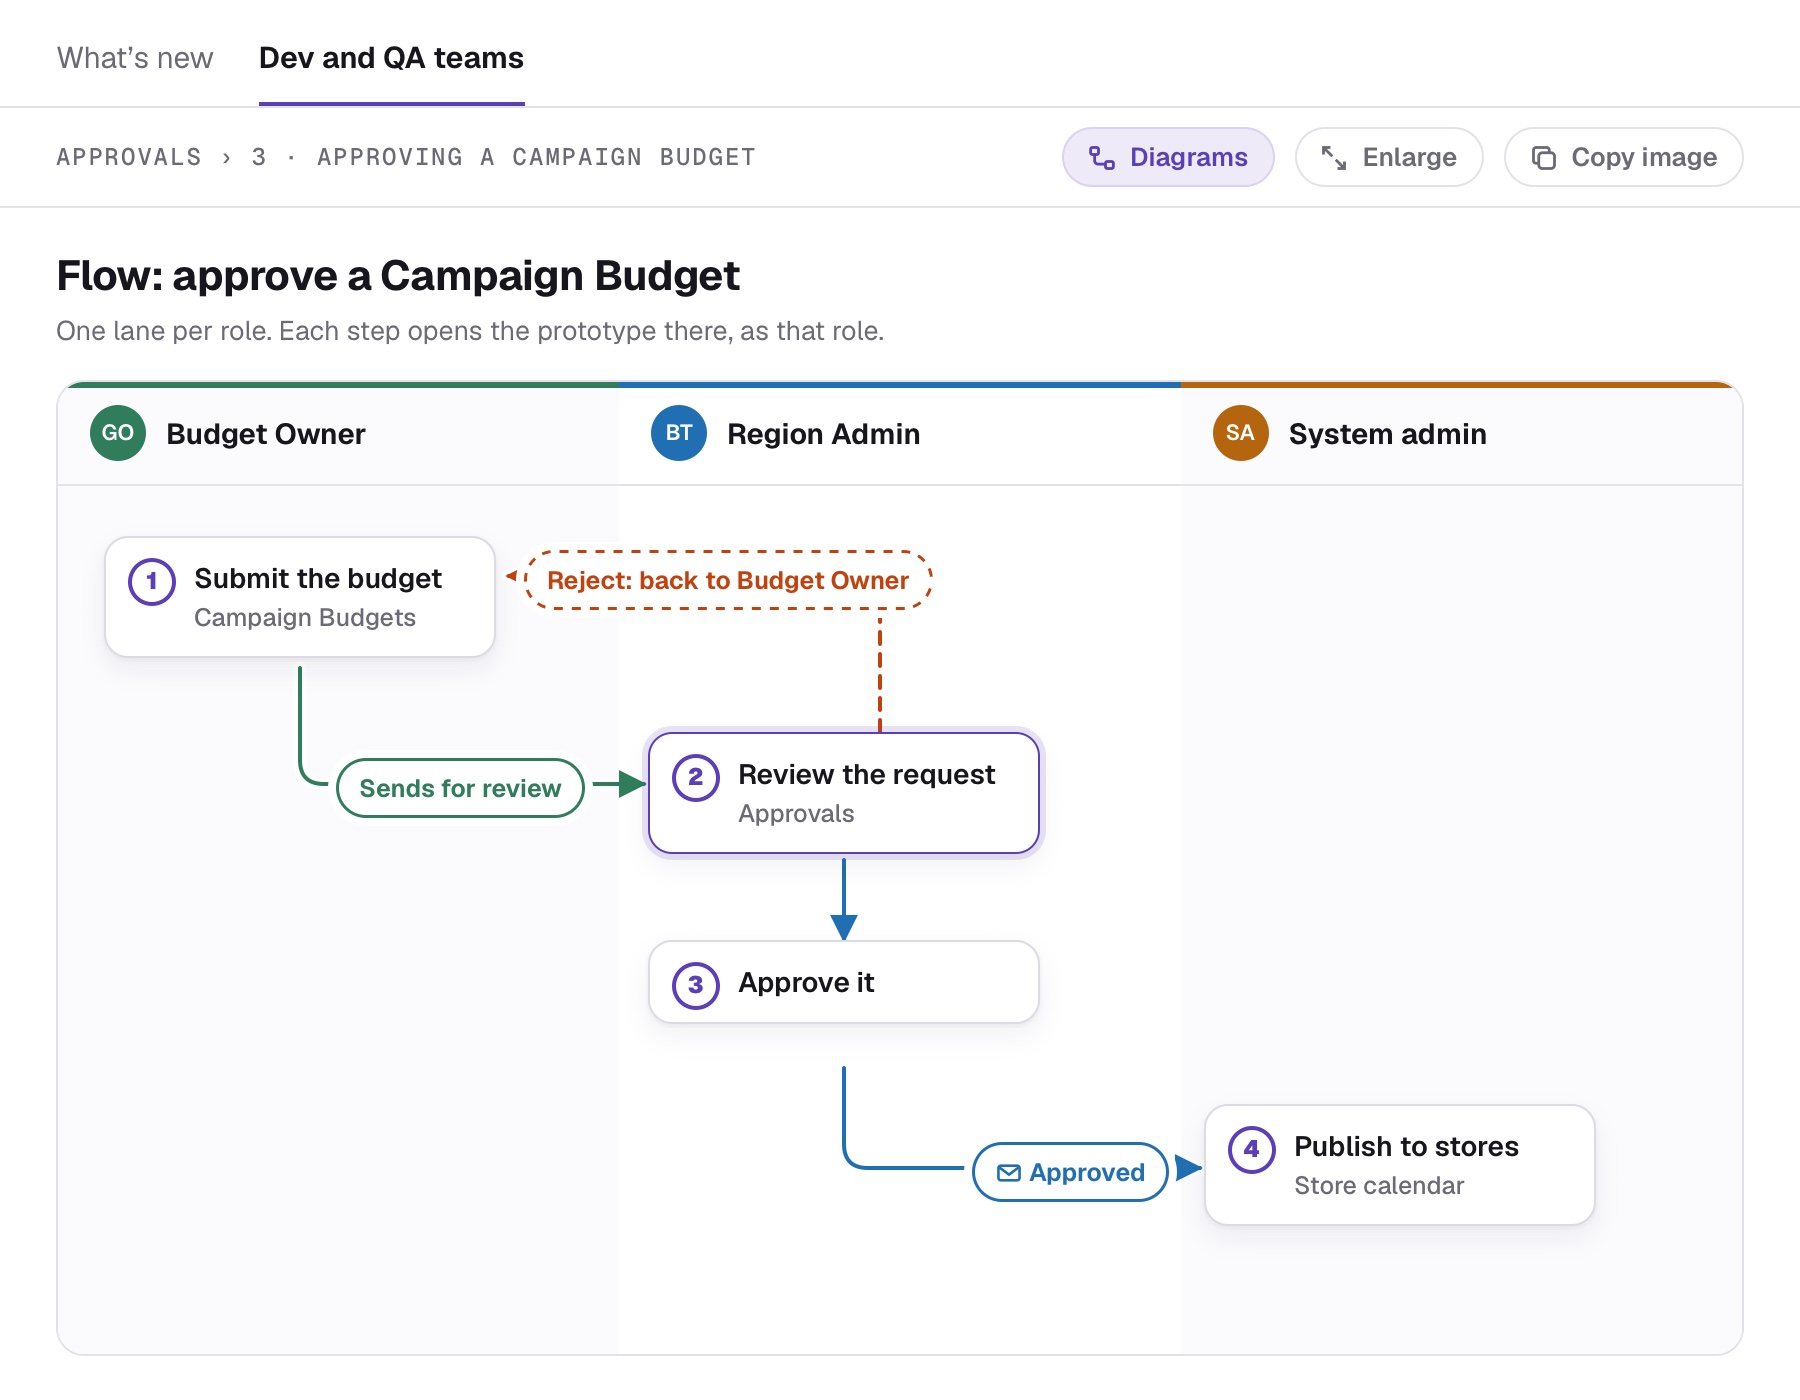1800x1400 pixels.
Task: Click the BT avatar for Region Admin
Action: tap(679, 433)
